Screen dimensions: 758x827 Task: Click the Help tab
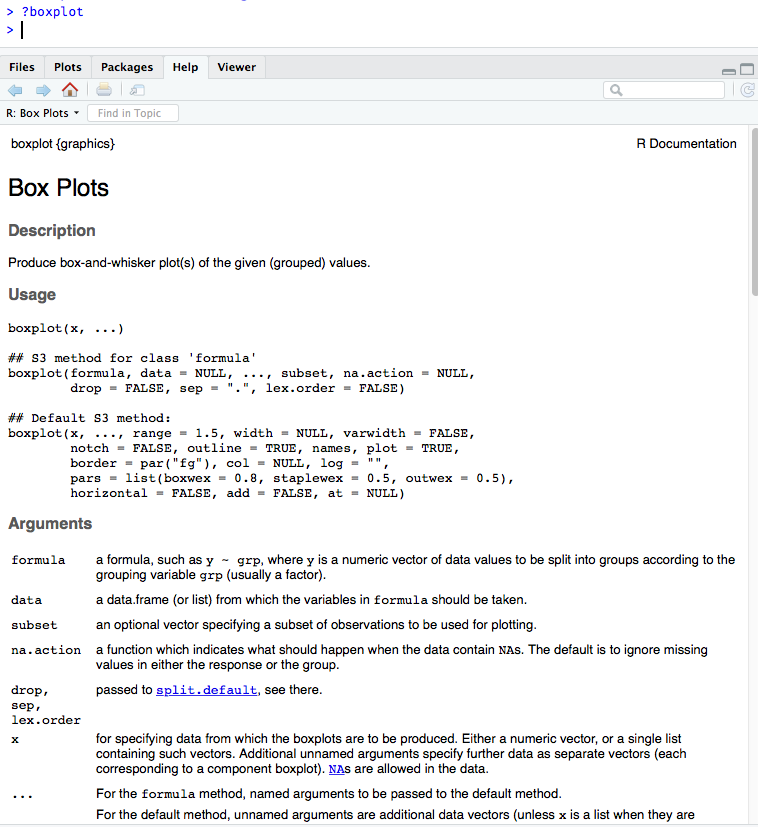185,67
